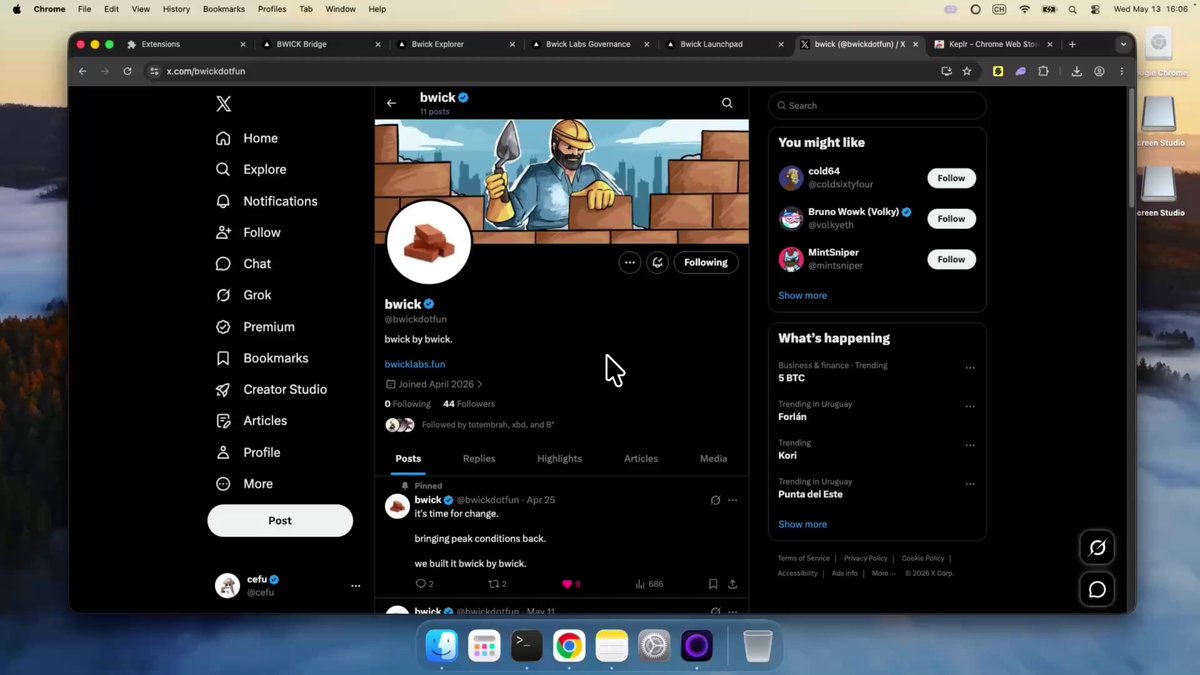Open the Media tab
Image resolution: width=1200 pixels, height=675 pixels.
pyautogui.click(x=713, y=458)
